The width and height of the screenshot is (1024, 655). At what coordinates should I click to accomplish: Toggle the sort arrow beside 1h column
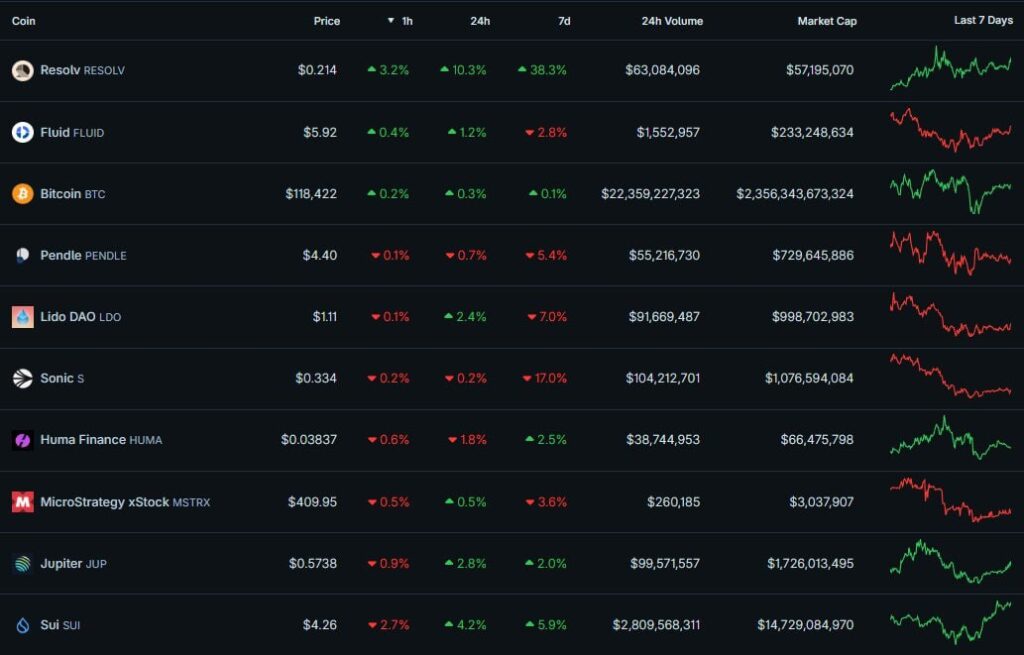390,20
